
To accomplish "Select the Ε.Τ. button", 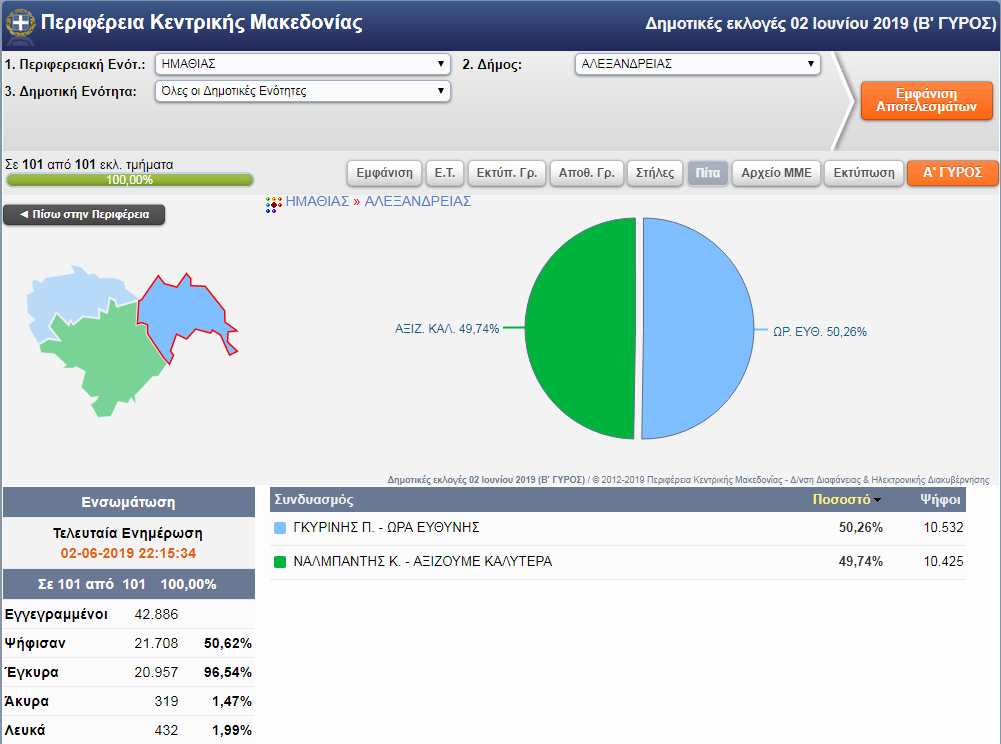I will pyautogui.click(x=444, y=173).
